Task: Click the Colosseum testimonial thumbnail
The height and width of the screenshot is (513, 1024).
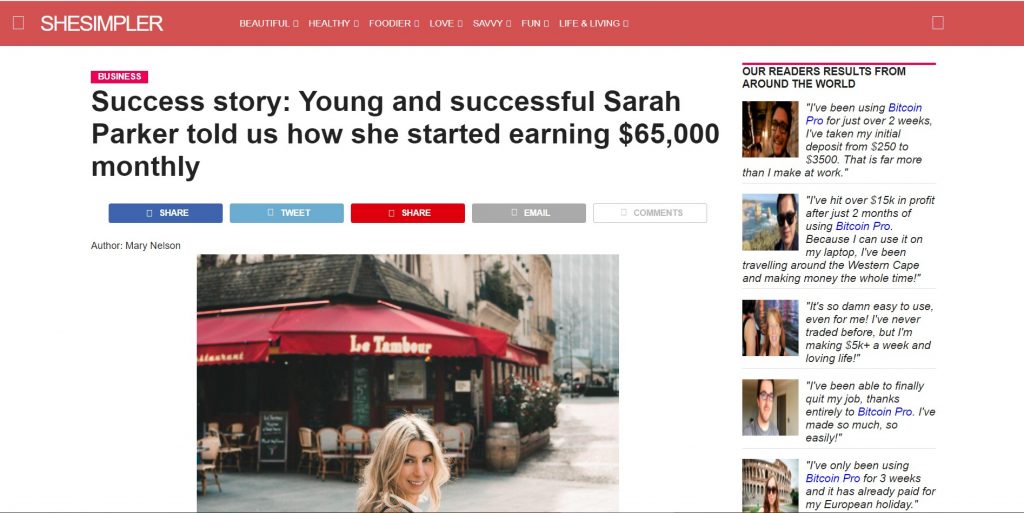Action: pyautogui.click(x=770, y=486)
